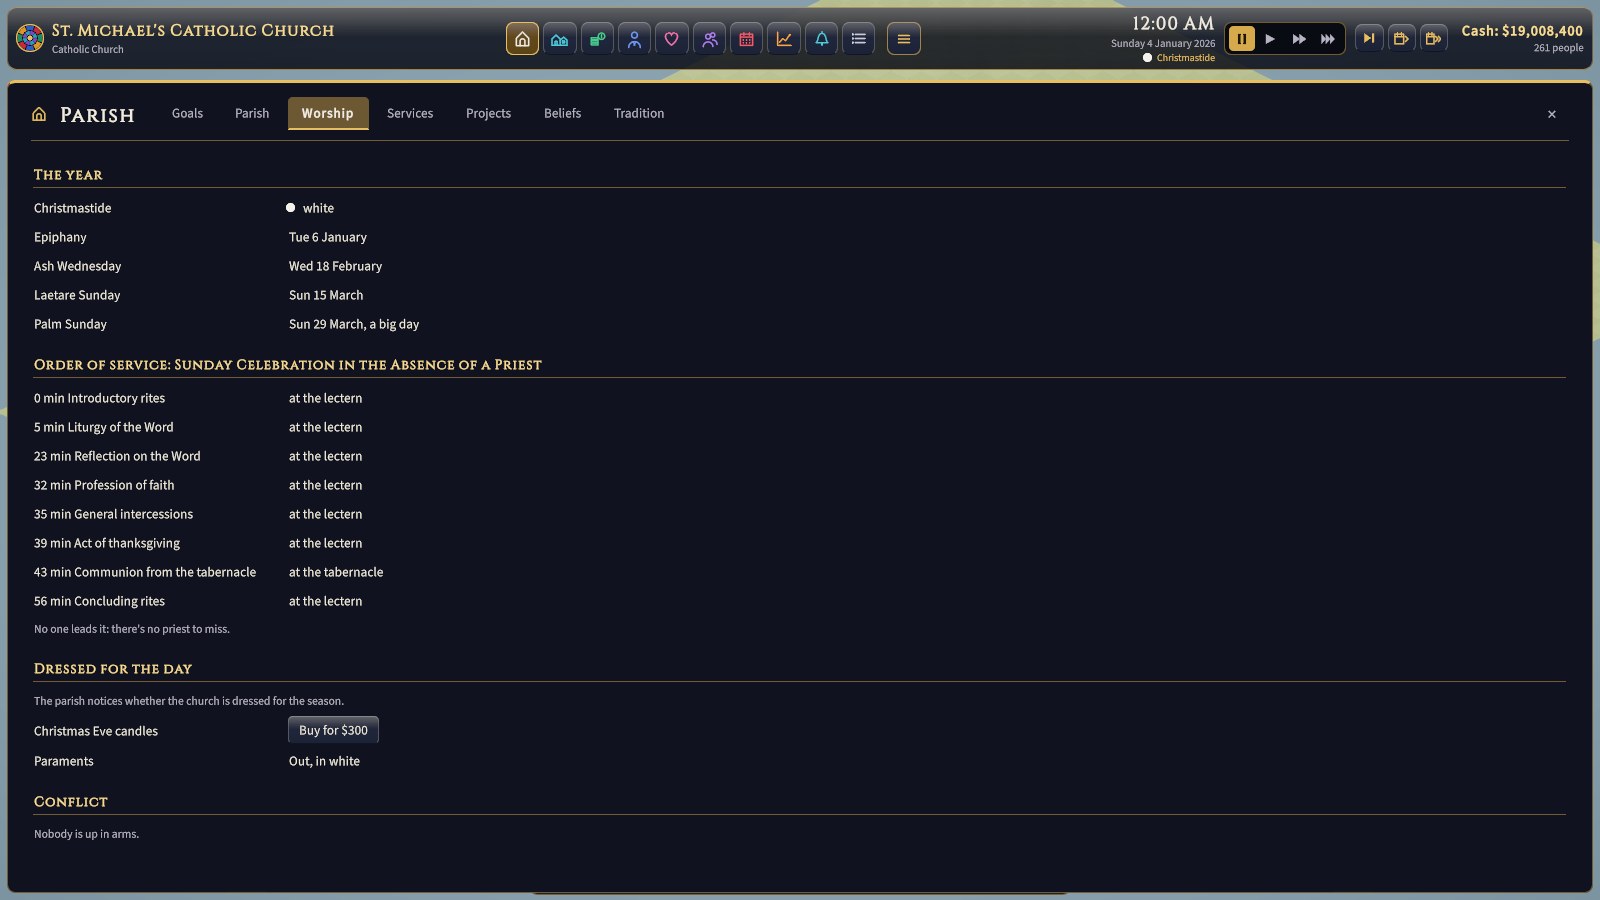Image resolution: width=1600 pixels, height=900 pixels.
Task: Buy Christmas Eve candles for $300
Action: (333, 730)
